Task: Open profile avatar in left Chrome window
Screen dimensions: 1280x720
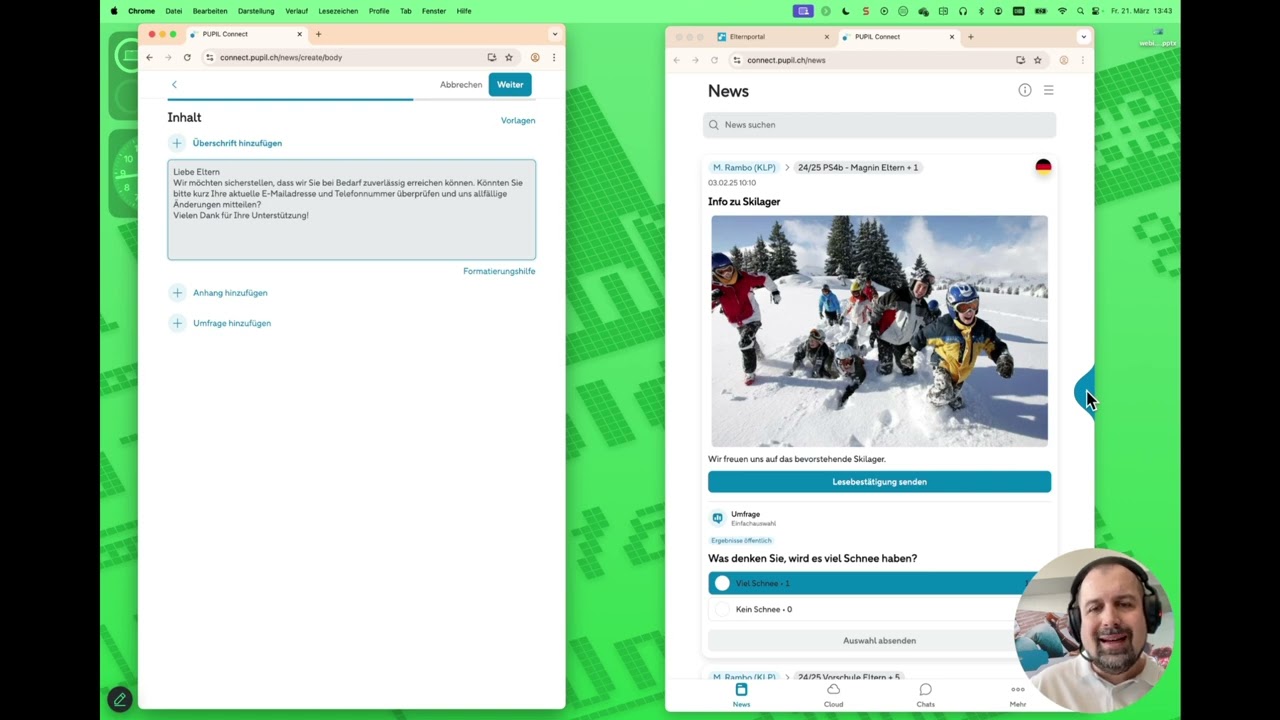Action: click(535, 58)
